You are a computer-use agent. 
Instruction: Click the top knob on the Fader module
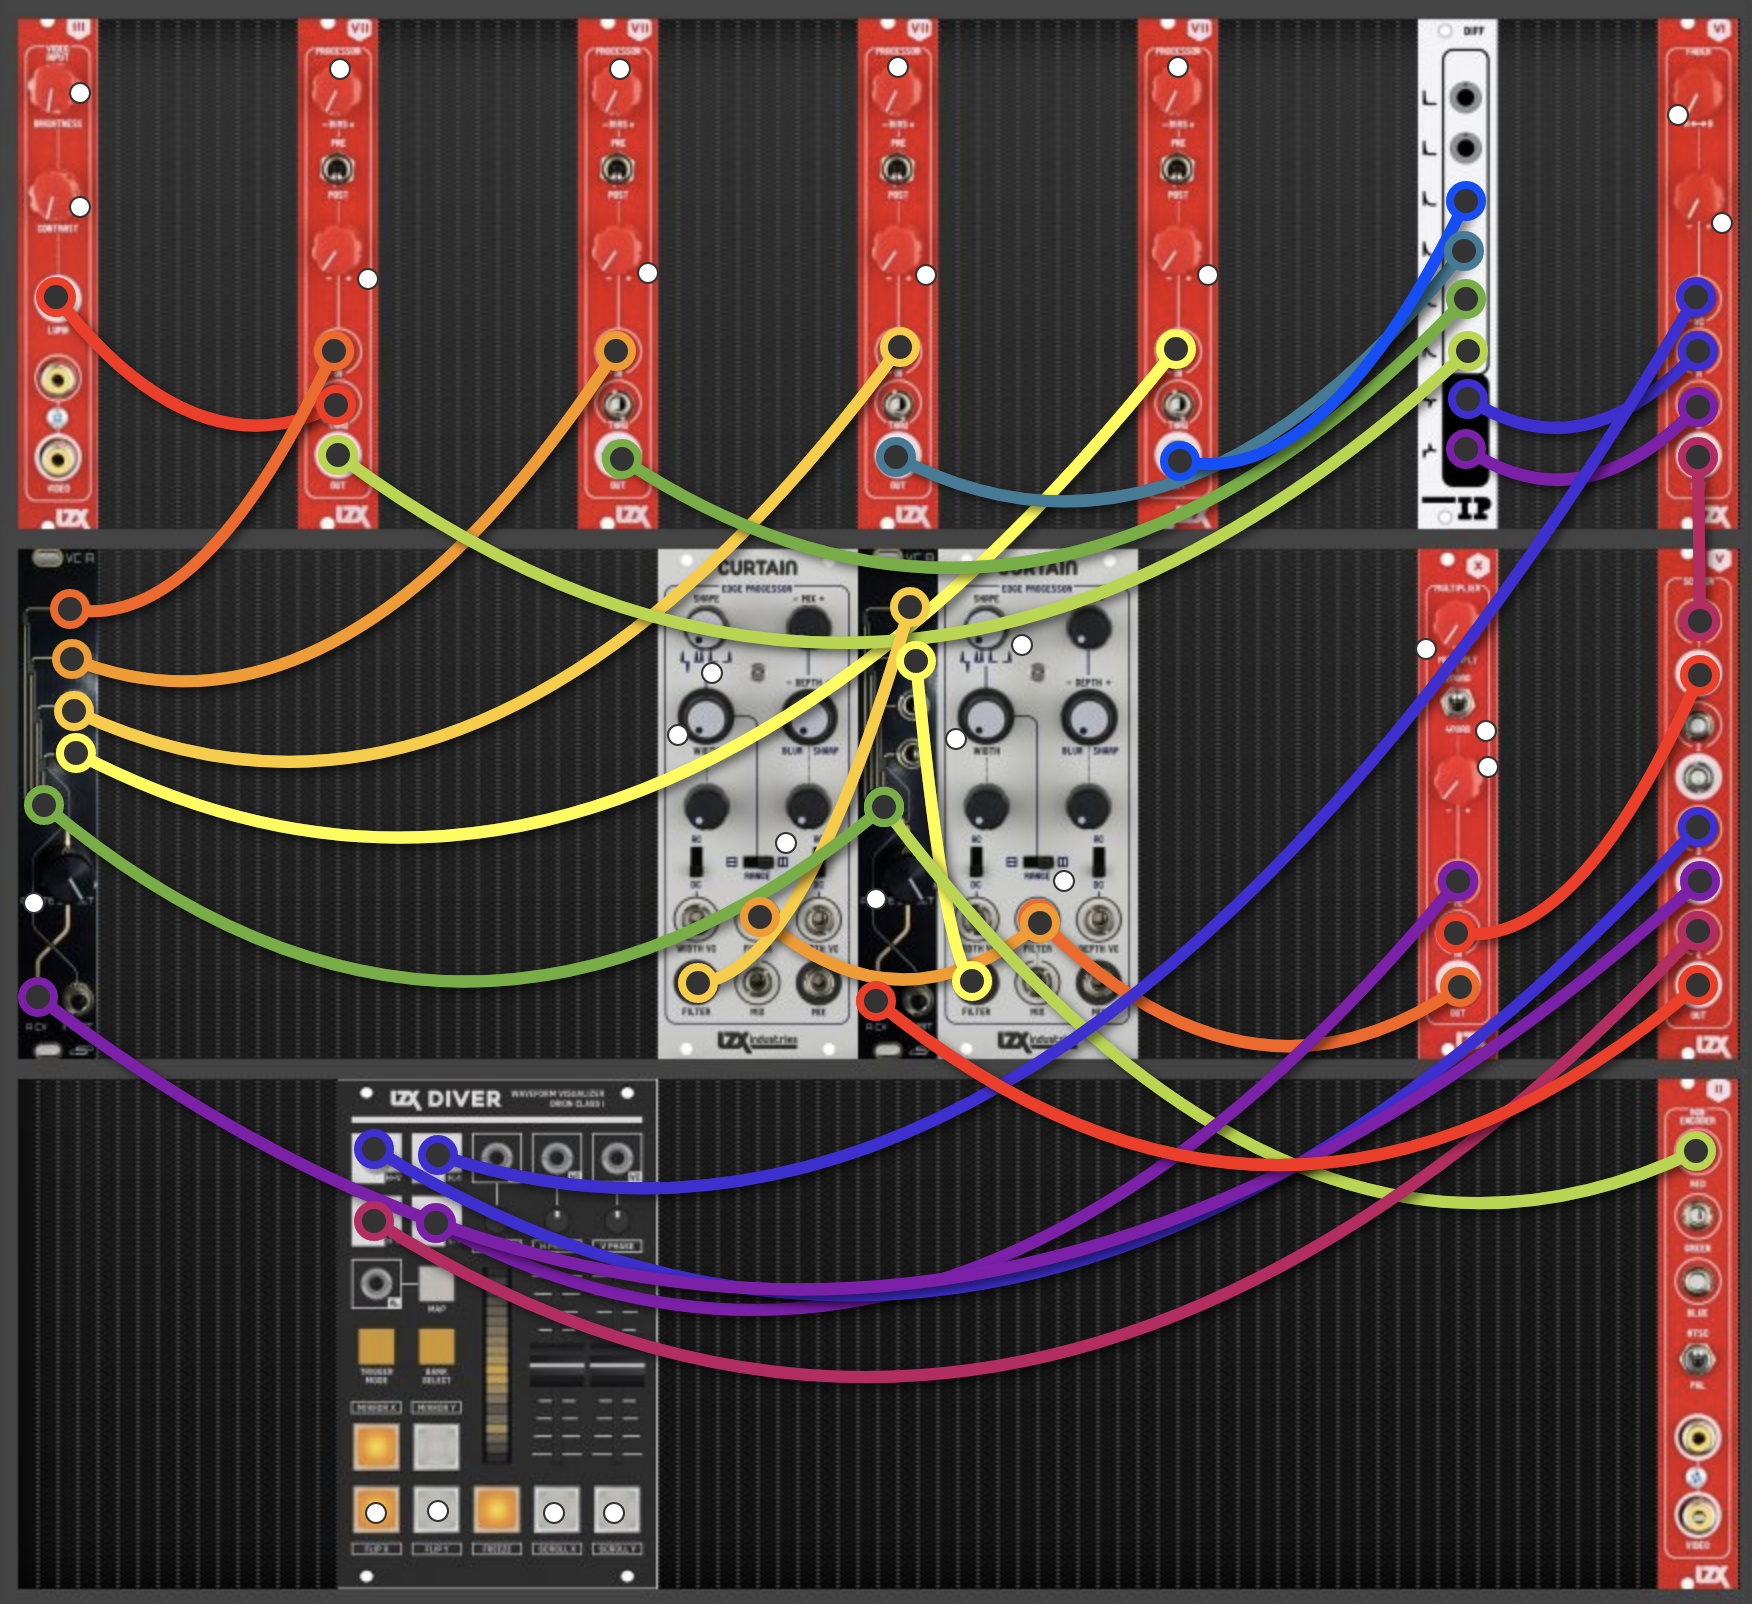1697,93
